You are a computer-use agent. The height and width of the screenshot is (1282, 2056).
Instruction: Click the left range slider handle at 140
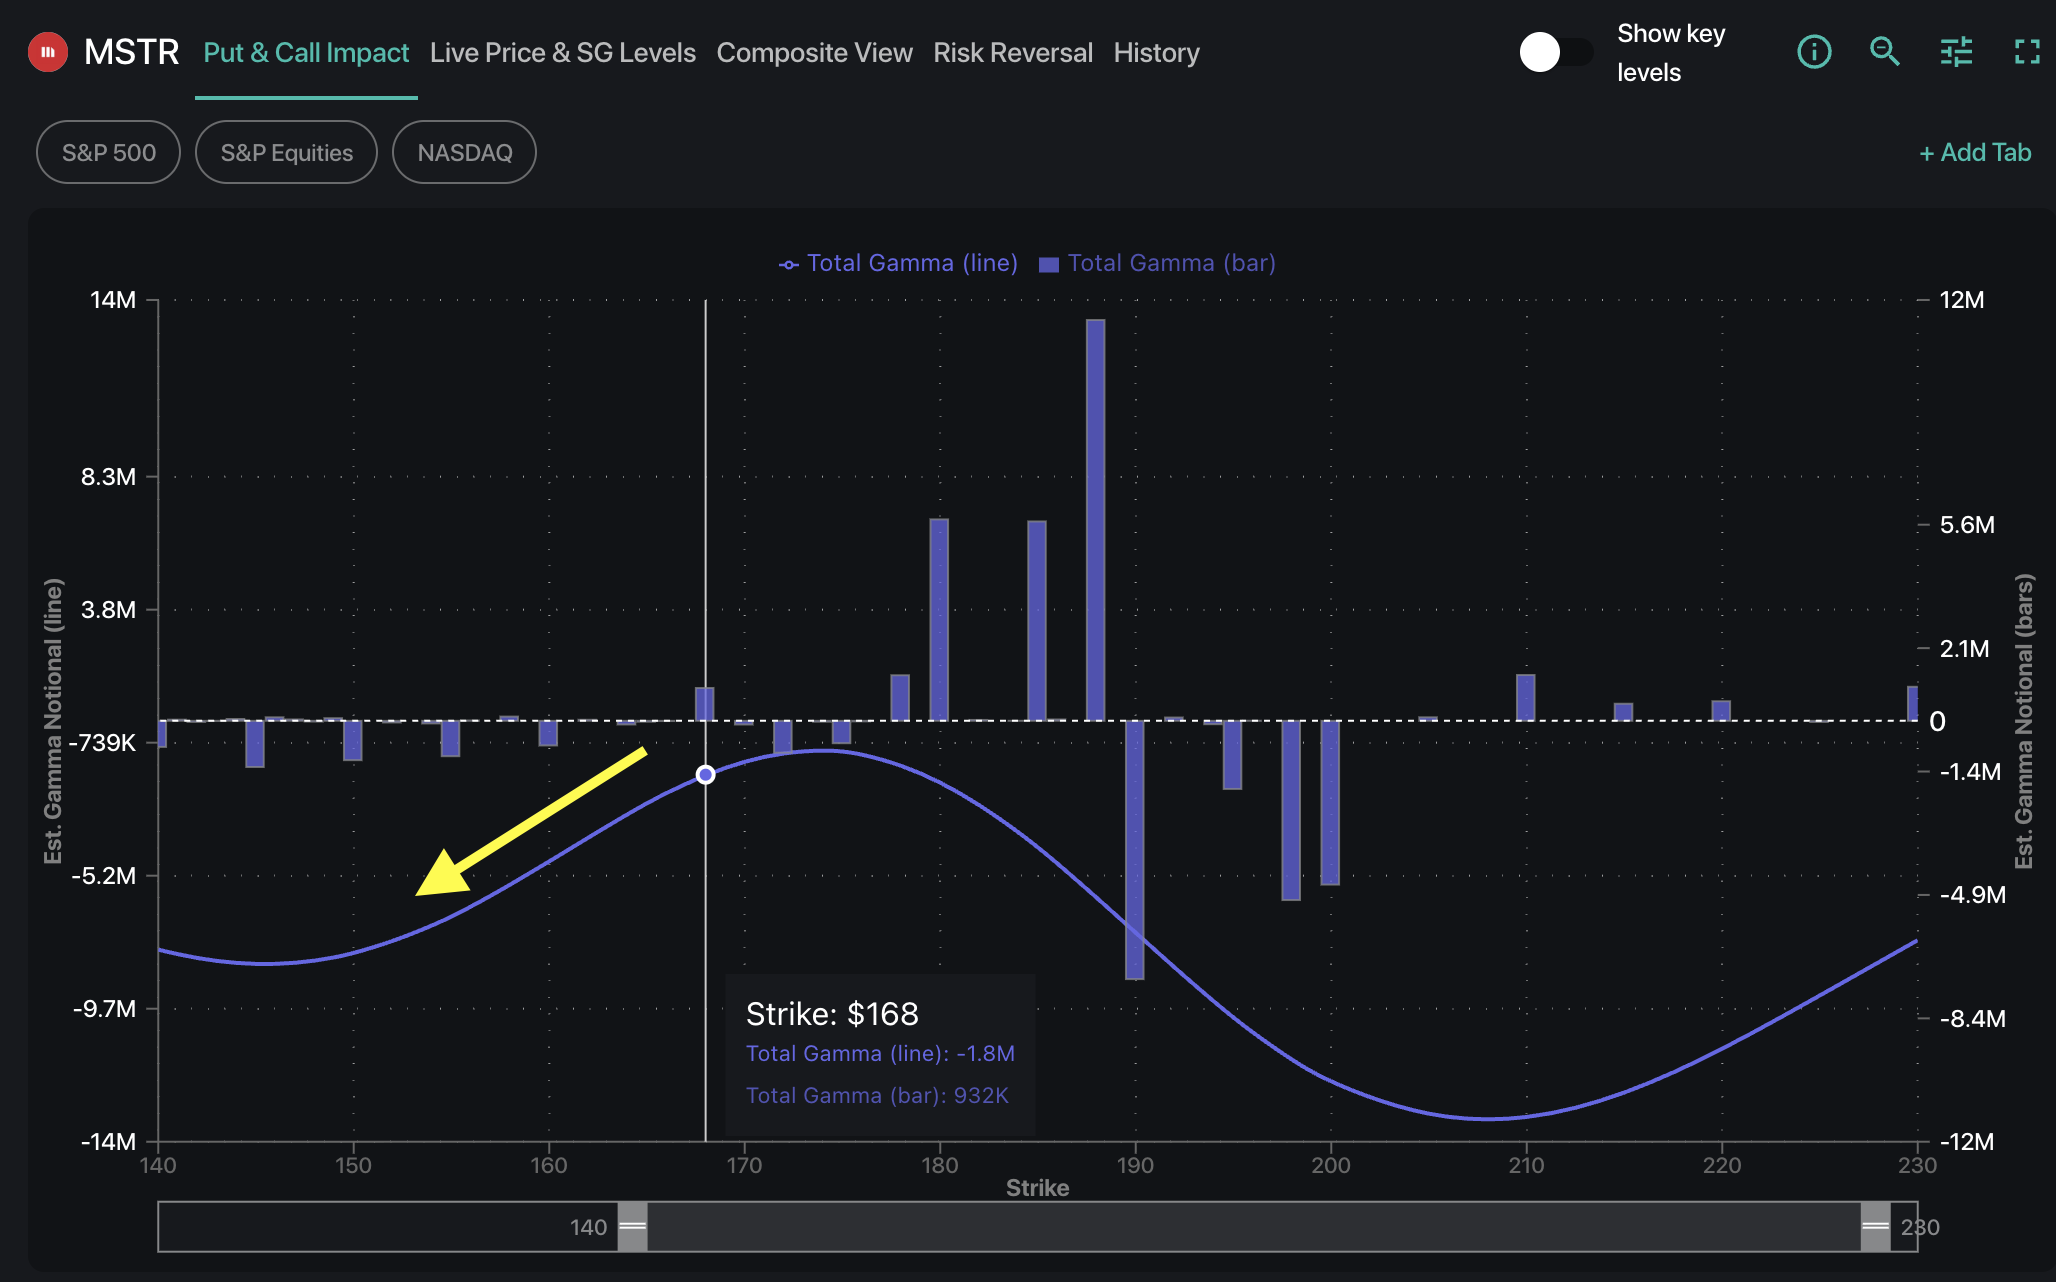pos(633,1227)
